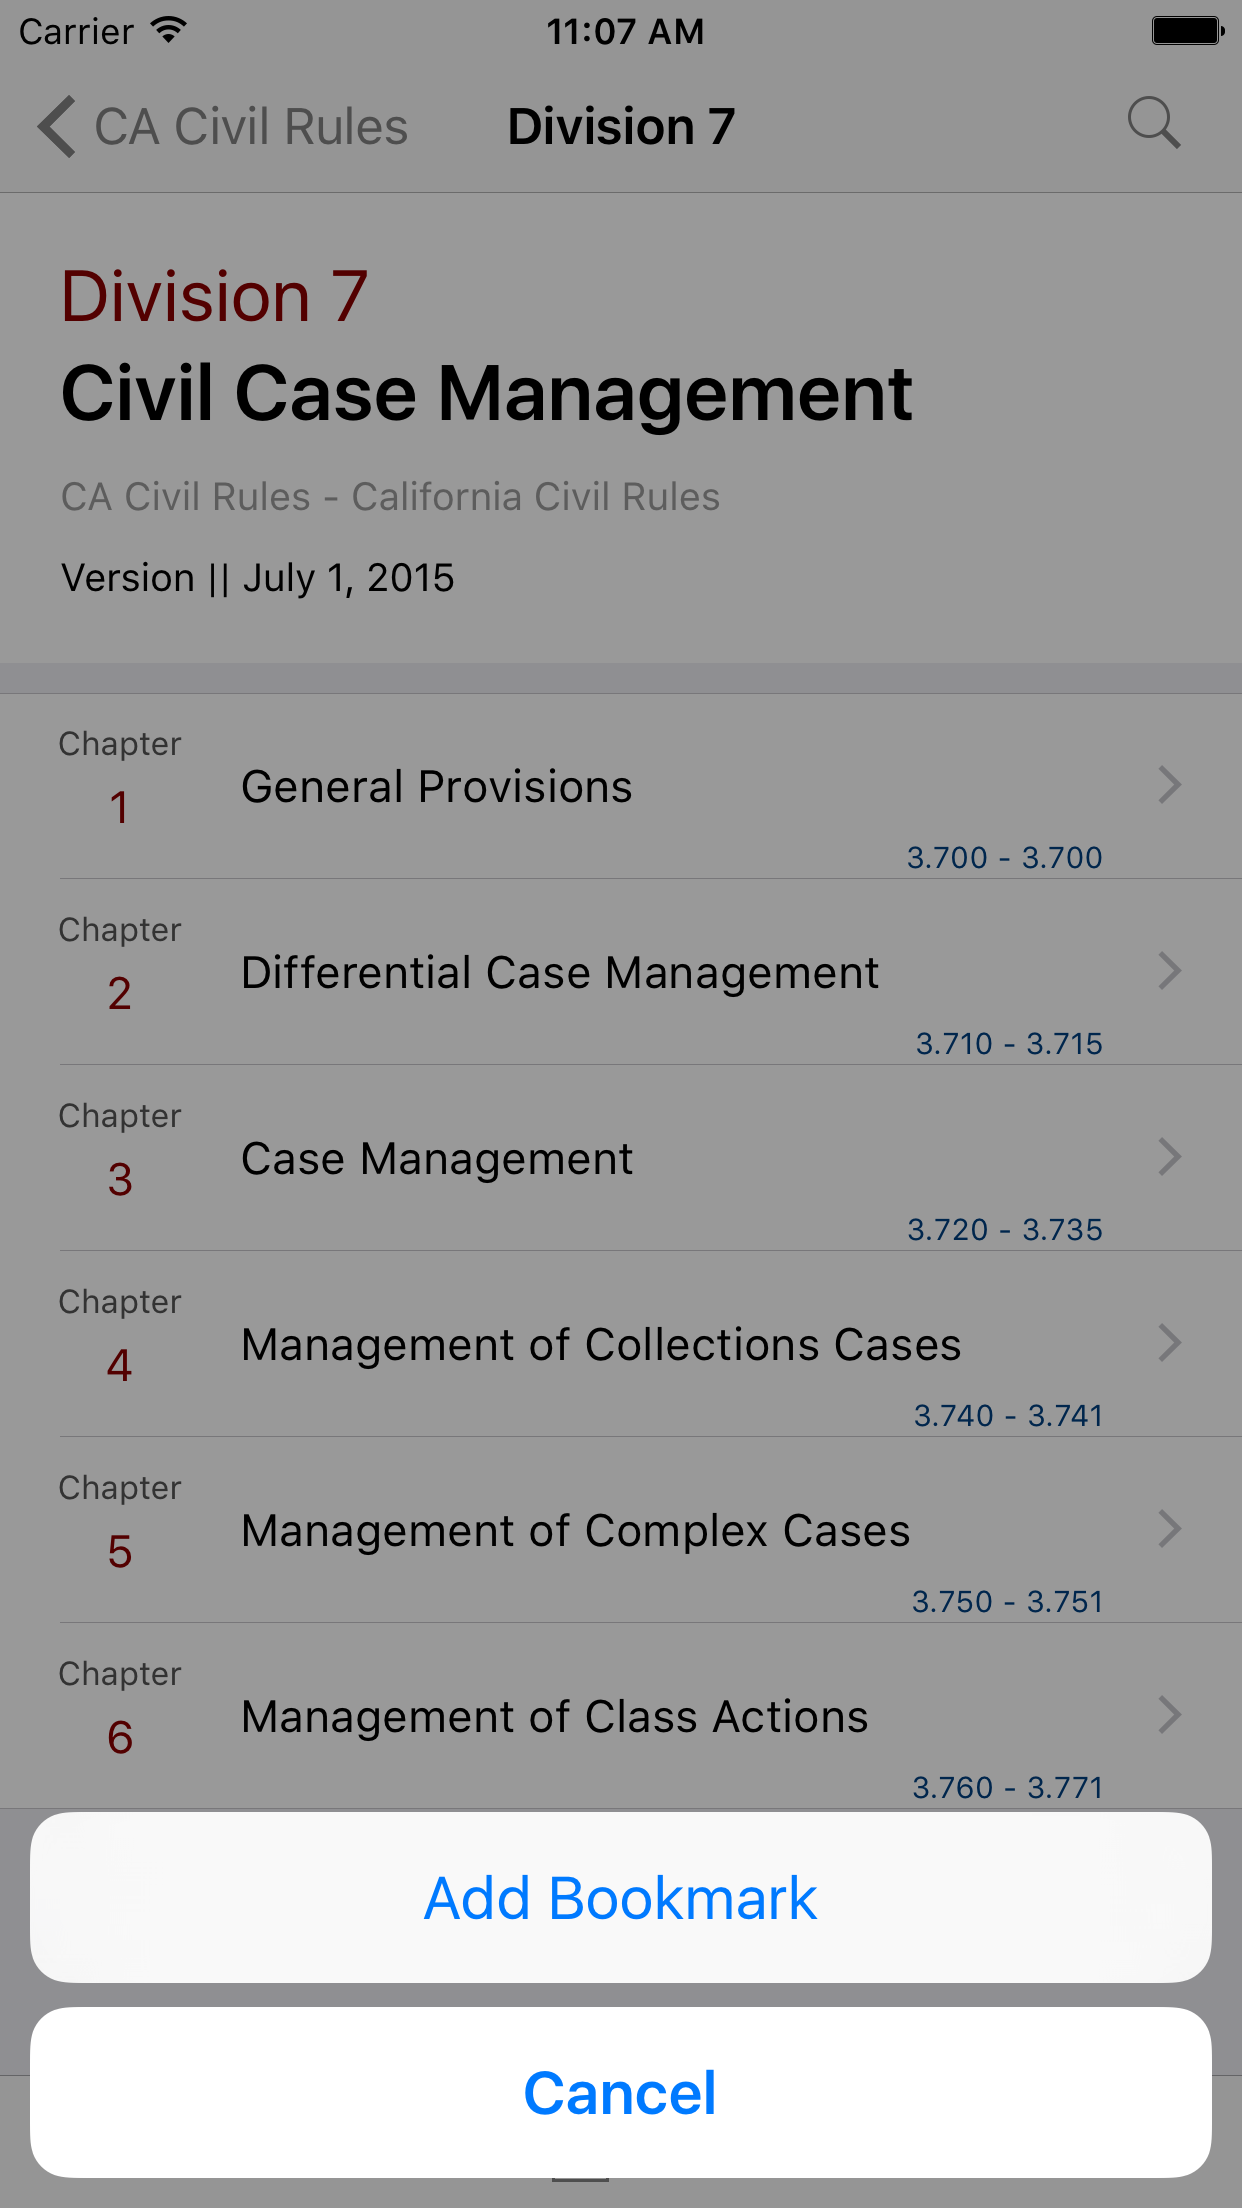Tap the battery status icon
This screenshot has width=1242, height=2208.
click(x=1187, y=31)
